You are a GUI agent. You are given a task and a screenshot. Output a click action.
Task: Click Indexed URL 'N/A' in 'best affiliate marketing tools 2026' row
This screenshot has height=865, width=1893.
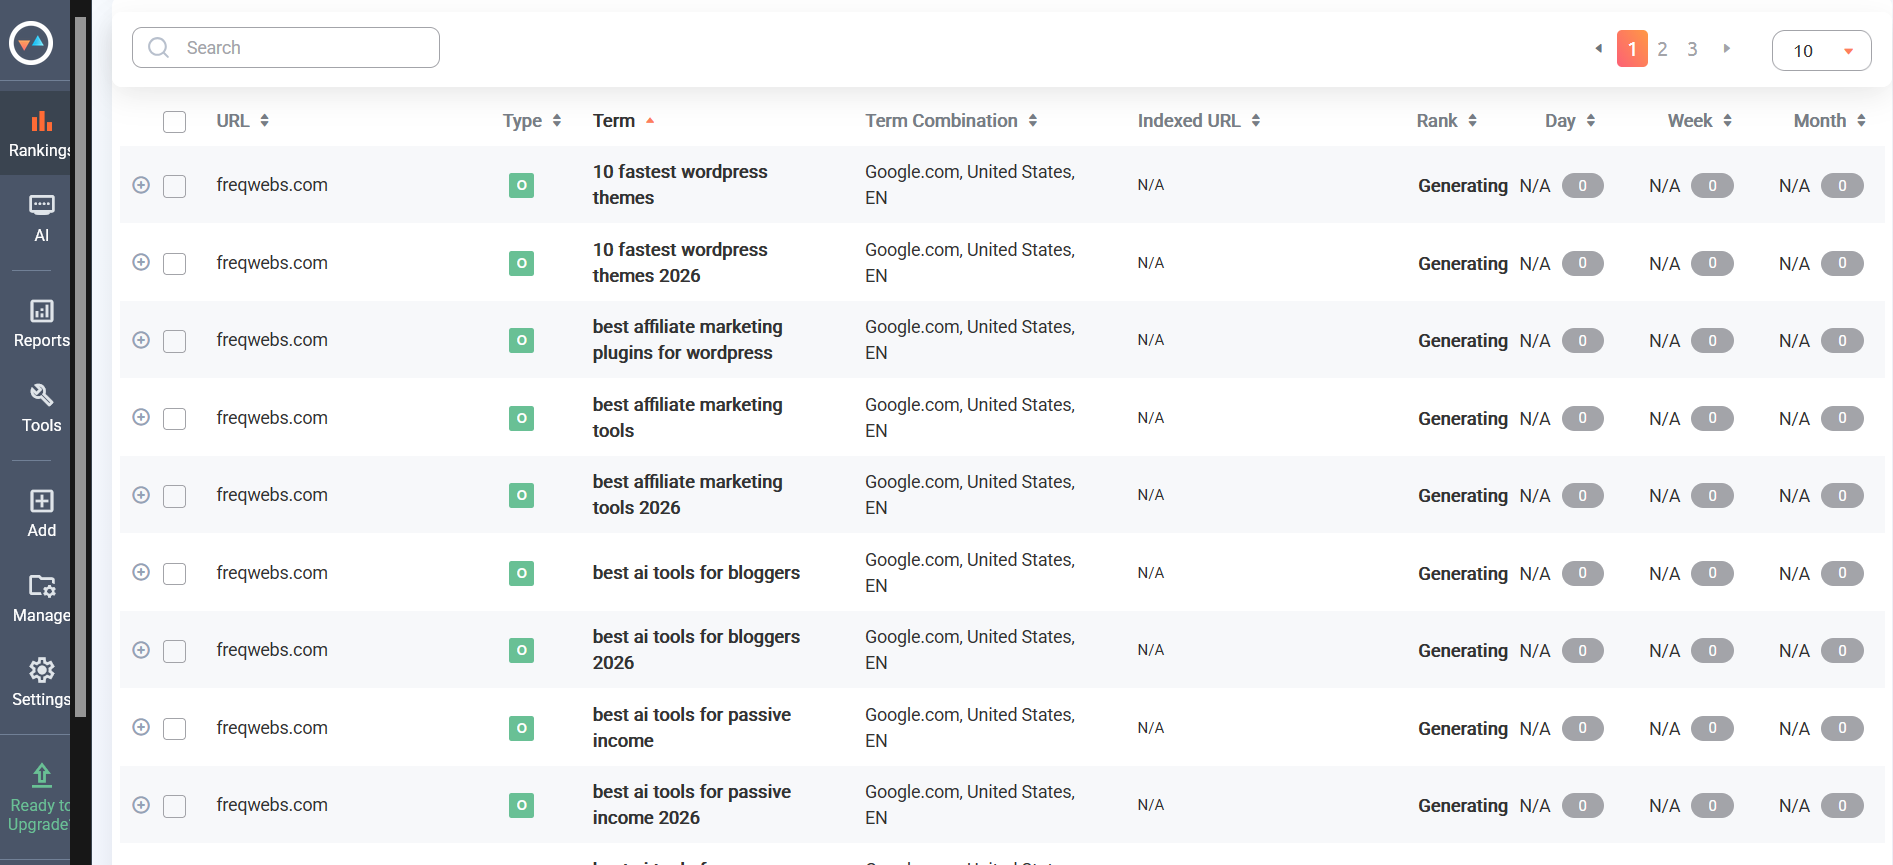click(x=1151, y=495)
